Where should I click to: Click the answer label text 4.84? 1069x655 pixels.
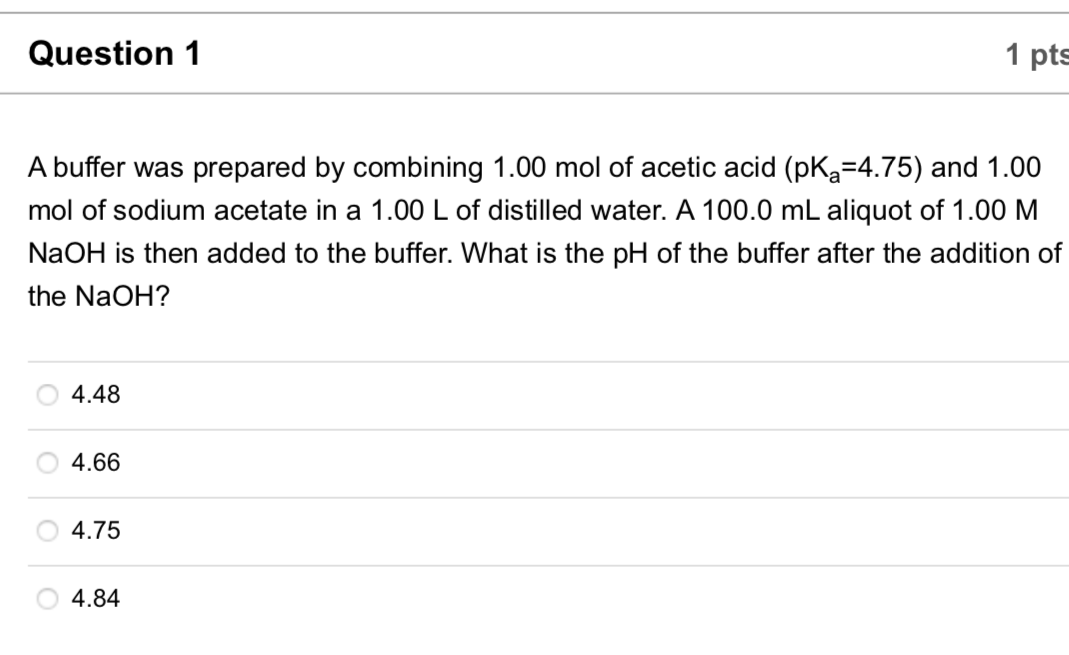(x=94, y=598)
